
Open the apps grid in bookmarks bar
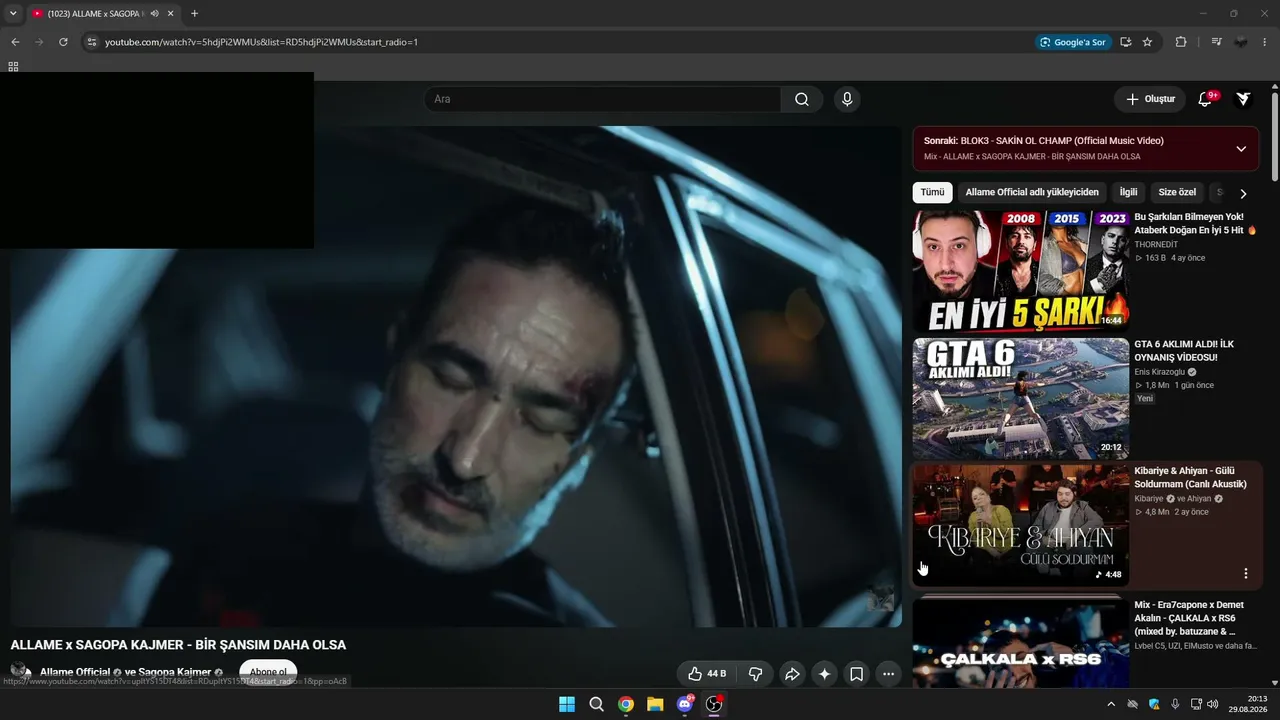(13, 67)
